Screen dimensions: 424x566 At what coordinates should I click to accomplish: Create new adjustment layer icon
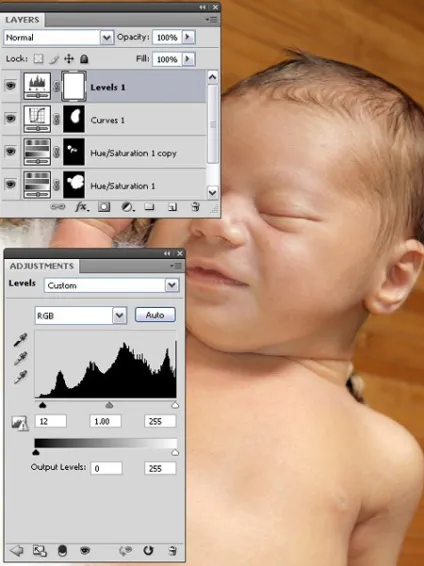[127, 207]
